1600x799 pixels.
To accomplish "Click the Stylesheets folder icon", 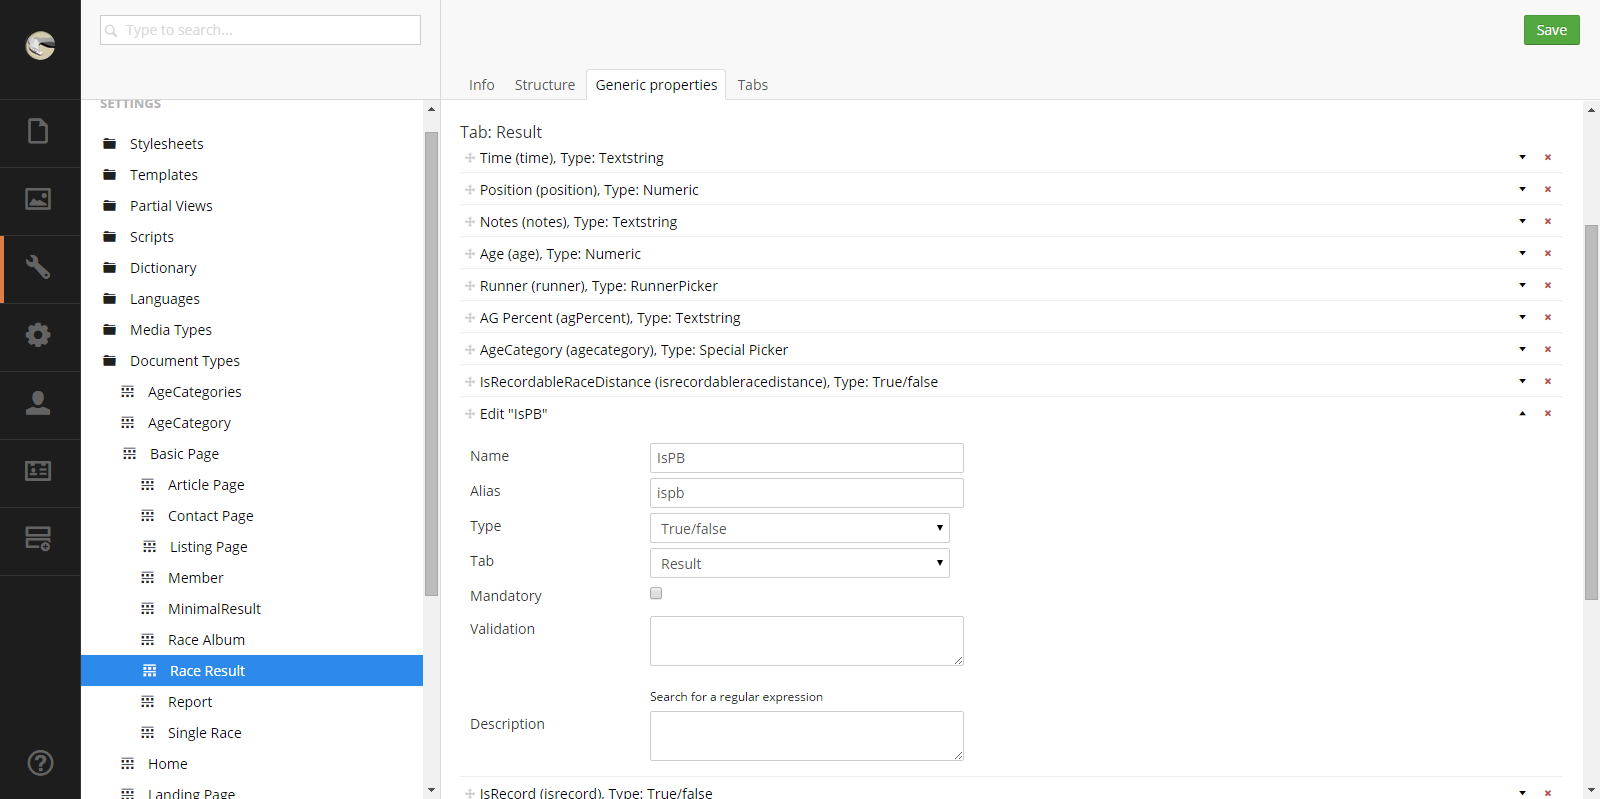I will [110, 144].
